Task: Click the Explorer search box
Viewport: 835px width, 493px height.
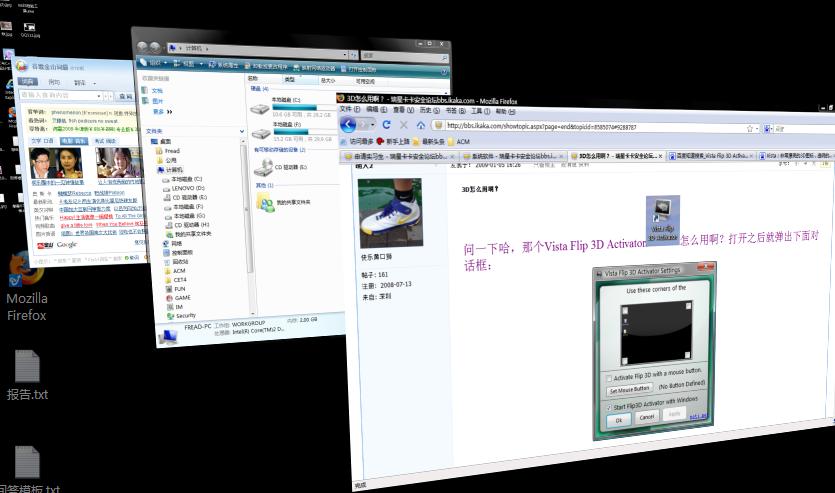Action: (x=404, y=56)
